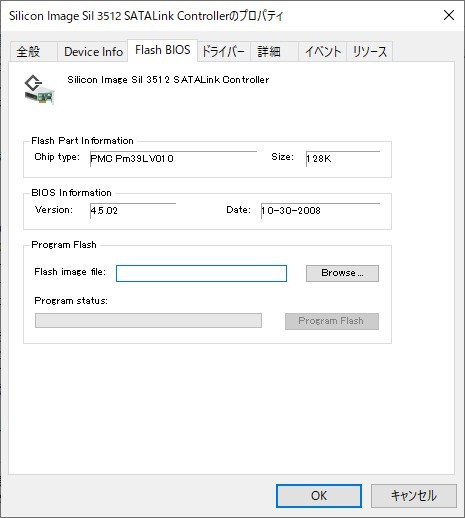Click the Chip type field PMC Pm39LV010

tap(173, 159)
